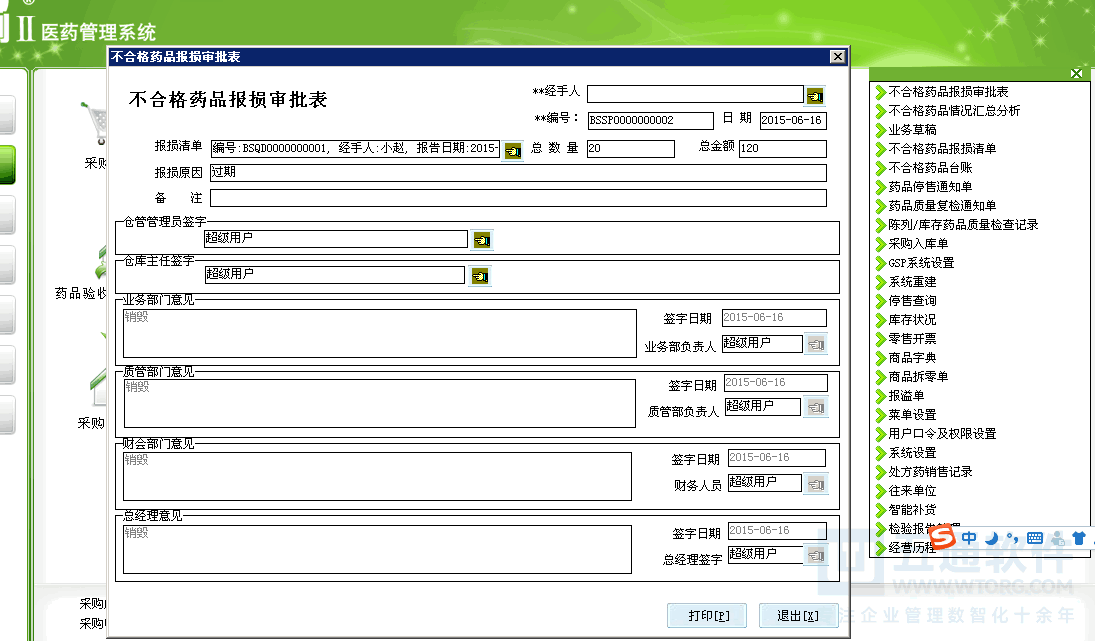1095x641 pixels.
Task: Open Sogou soft keyboard icon
Action: click(x=1035, y=538)
